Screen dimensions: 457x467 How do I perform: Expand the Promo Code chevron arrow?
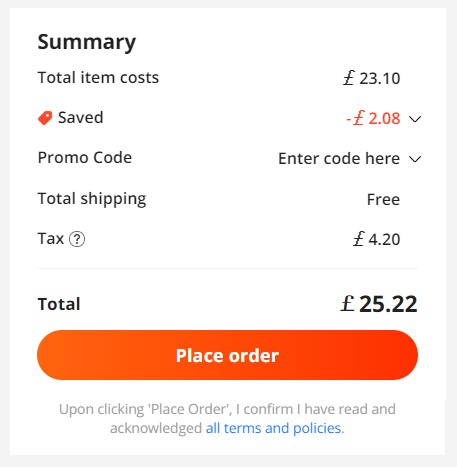(415, 159)
